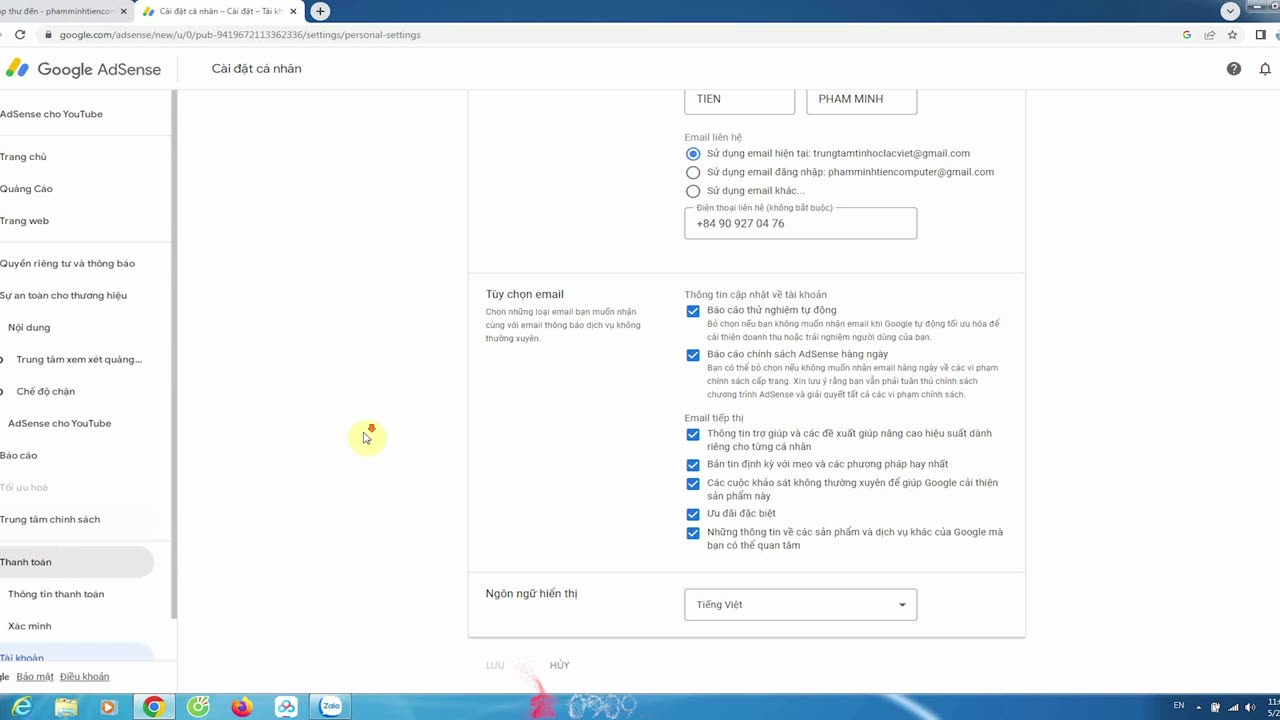Click the browser address bar URL

click(x=240, y=34)
